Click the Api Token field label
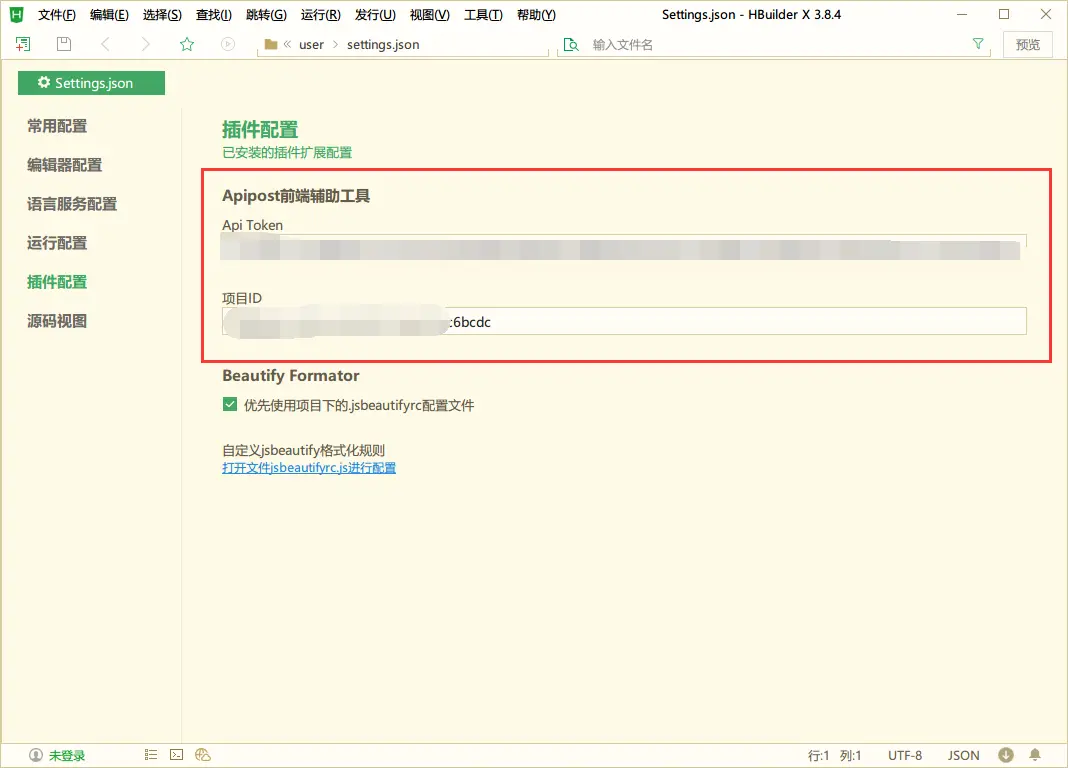 click(253, 225)
